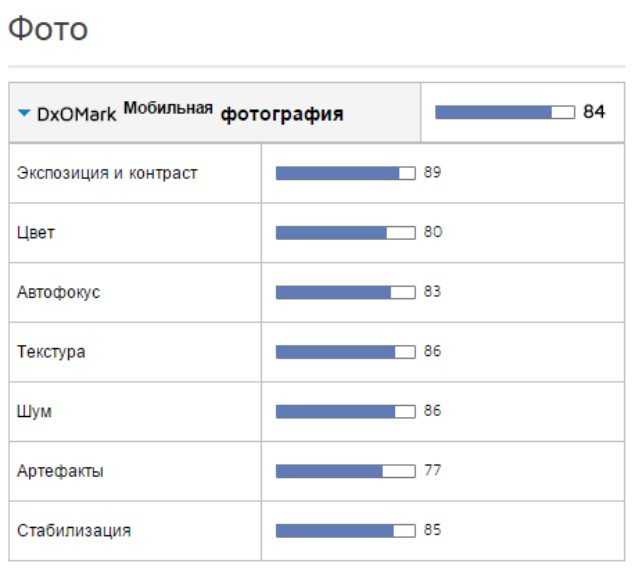Image resolution: width=635 pixels, height=578 pixels.
Task: Click the DxOMark Мобильная фотография header
Action: 190,113
